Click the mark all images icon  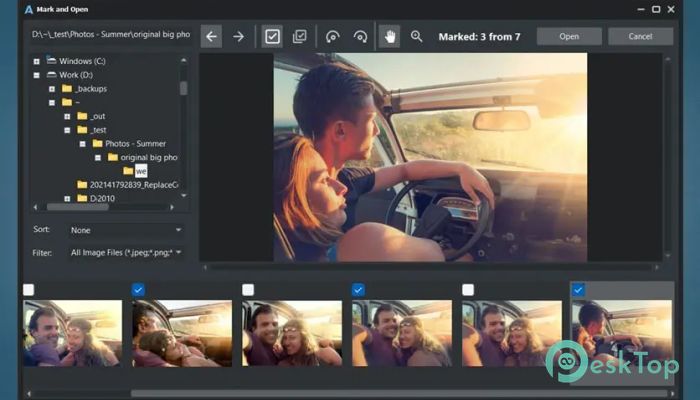coord(300,36)
